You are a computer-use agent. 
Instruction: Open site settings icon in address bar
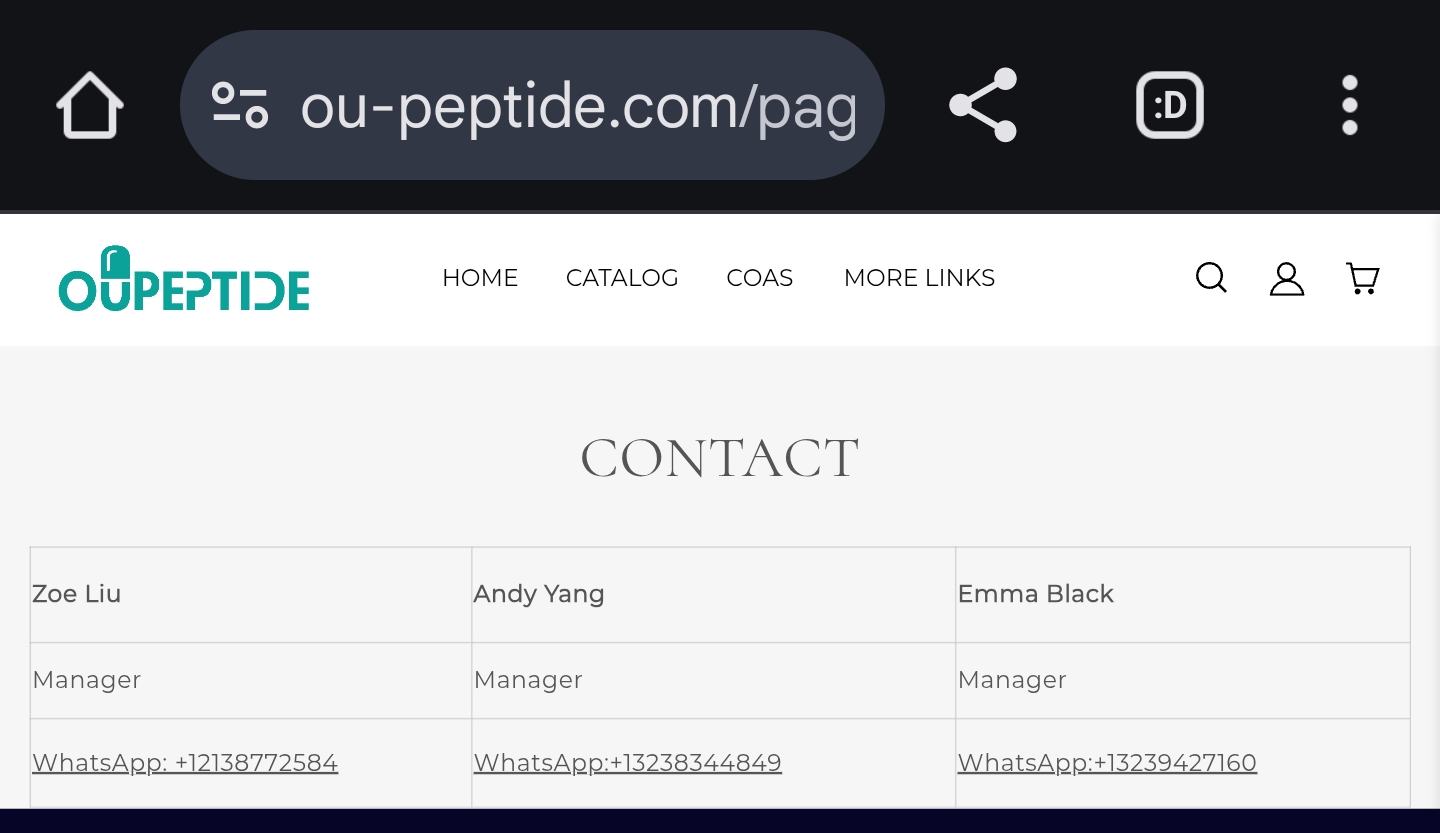[x=240, y=105]
